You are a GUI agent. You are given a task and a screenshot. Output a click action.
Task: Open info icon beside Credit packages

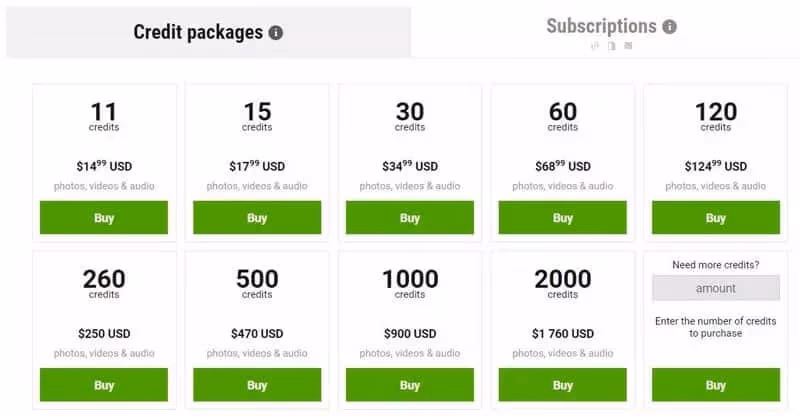pos(276,33)
